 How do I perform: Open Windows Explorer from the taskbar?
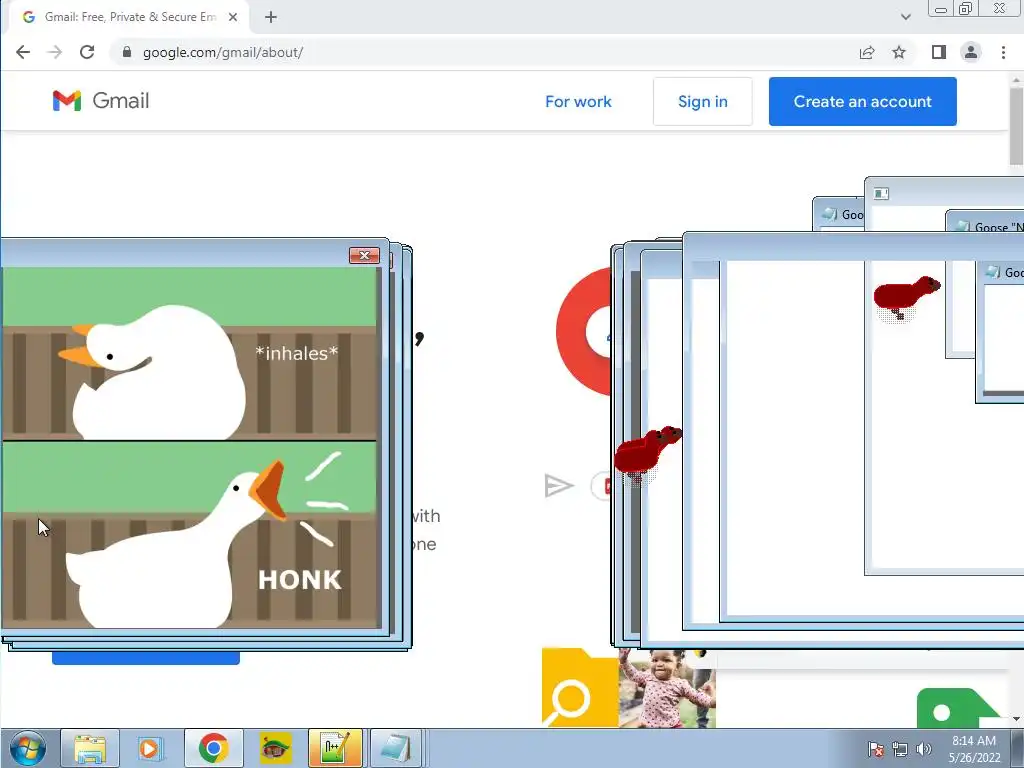[90, 748]
